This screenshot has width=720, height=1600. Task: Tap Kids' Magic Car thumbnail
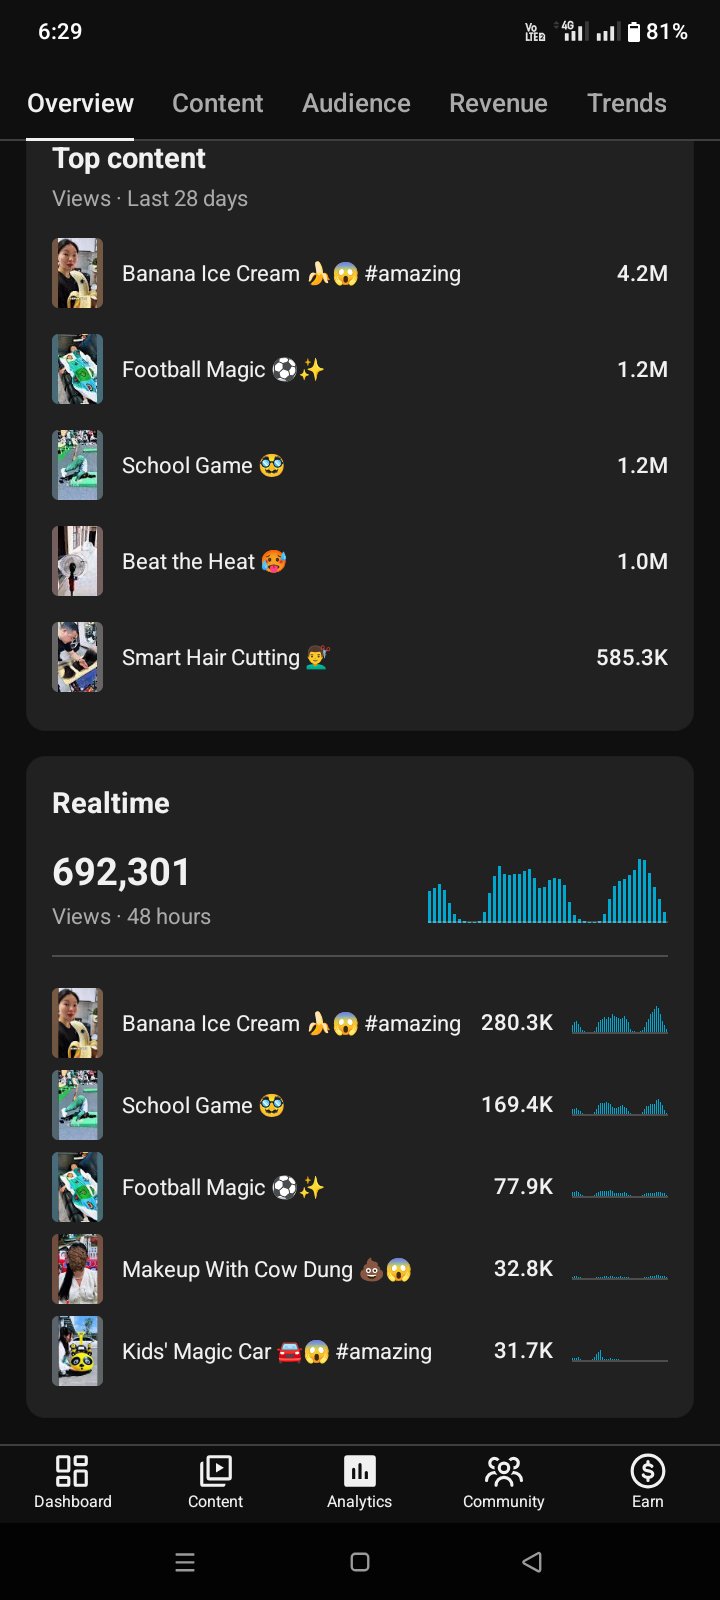pyautogui.click(x=77, y=1351)
